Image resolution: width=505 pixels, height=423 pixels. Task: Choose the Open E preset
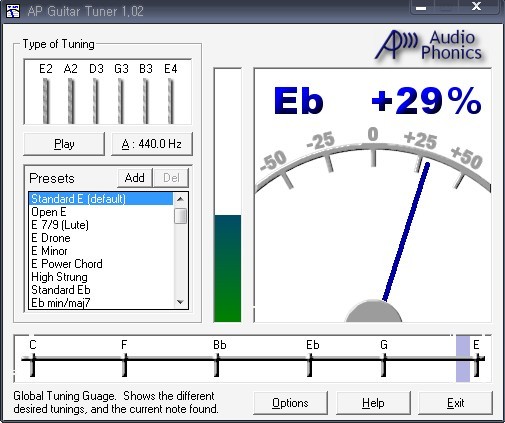101,212
